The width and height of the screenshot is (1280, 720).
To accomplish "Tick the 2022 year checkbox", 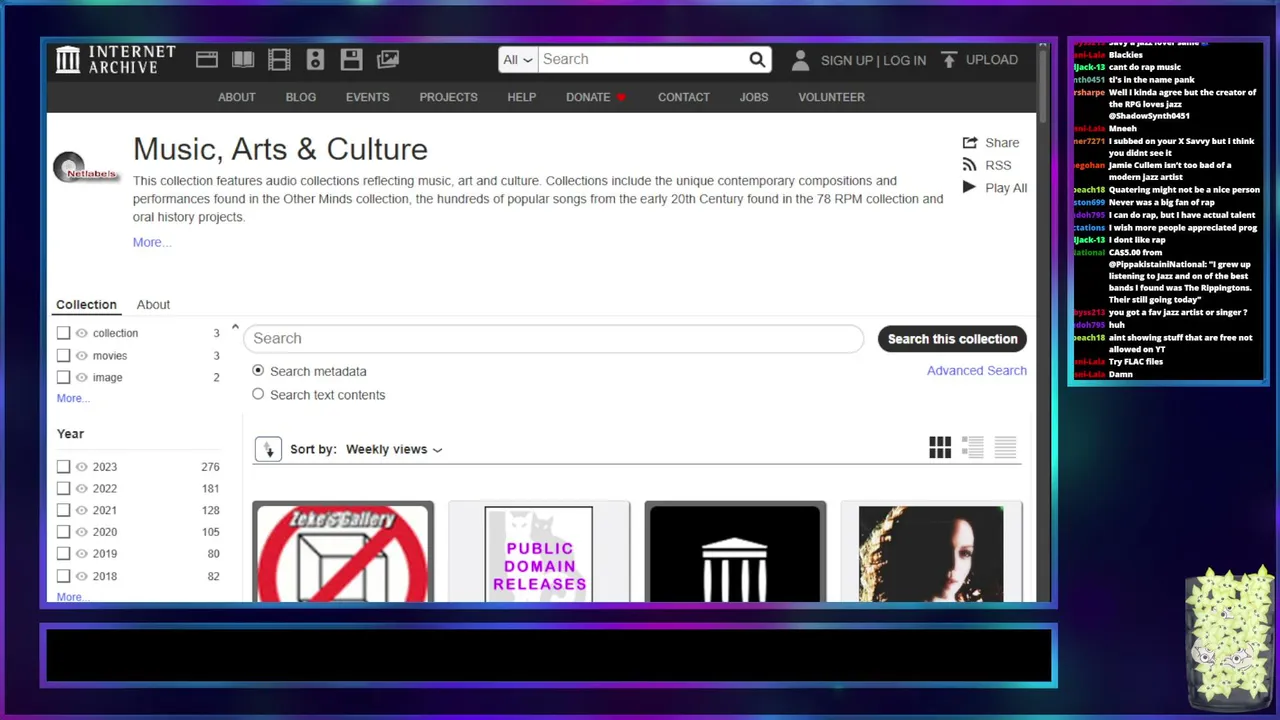I will 63,489.
